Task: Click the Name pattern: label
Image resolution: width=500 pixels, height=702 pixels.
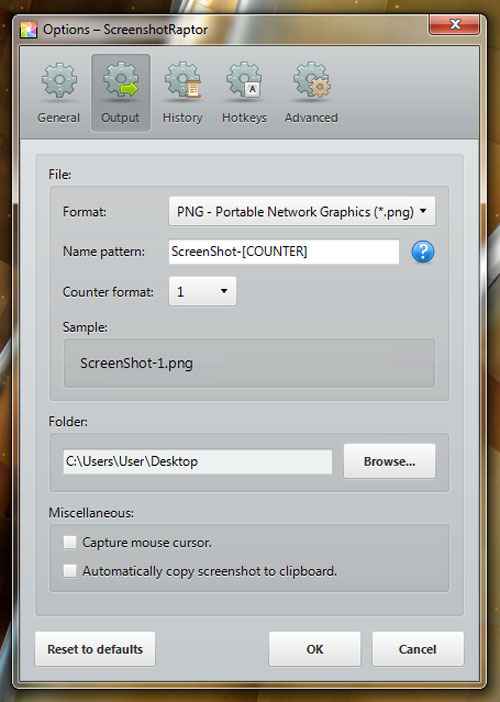Action: click(104, 252)
